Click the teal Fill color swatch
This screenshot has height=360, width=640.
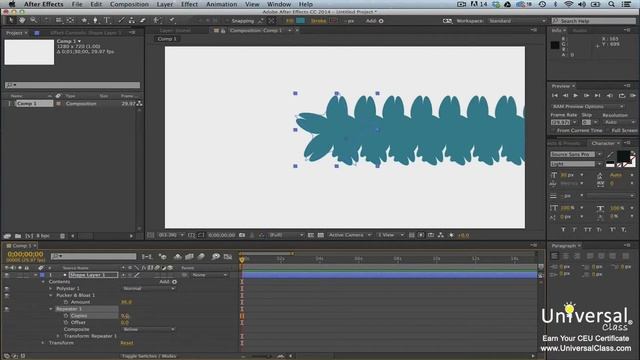coord(300,21)
